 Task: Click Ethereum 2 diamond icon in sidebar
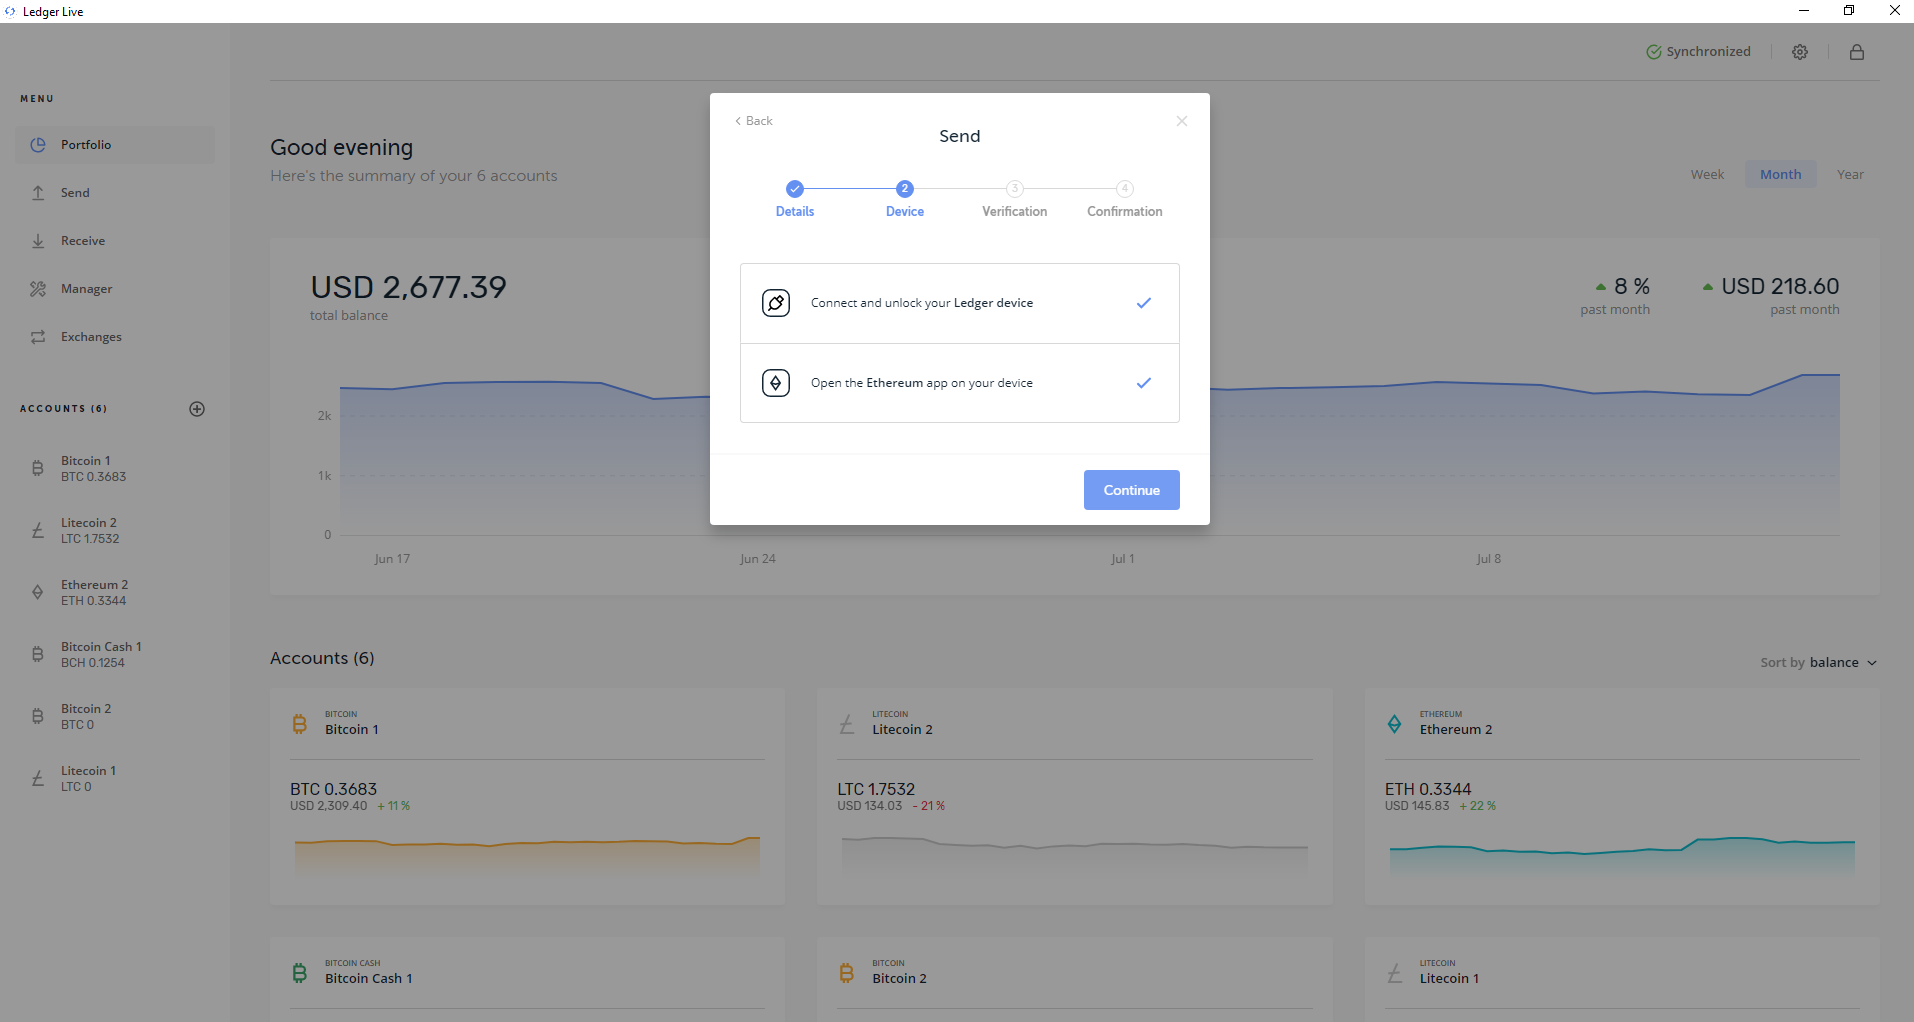click(38, 592)
